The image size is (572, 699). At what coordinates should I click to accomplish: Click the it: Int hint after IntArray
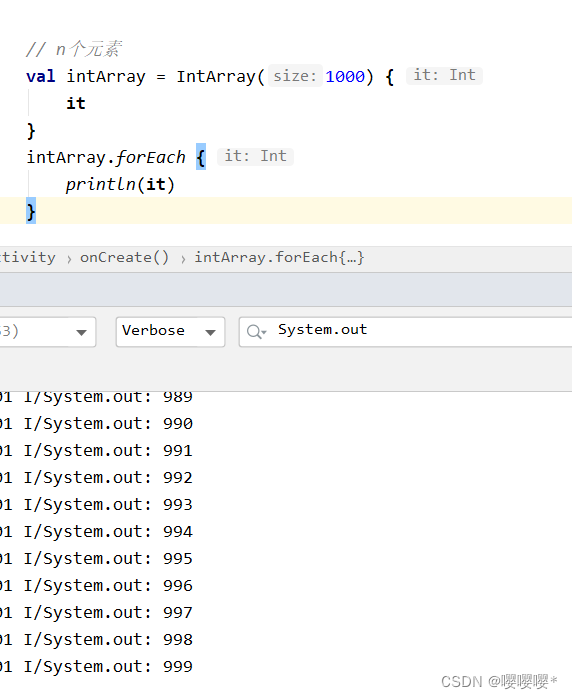point(444,75)
